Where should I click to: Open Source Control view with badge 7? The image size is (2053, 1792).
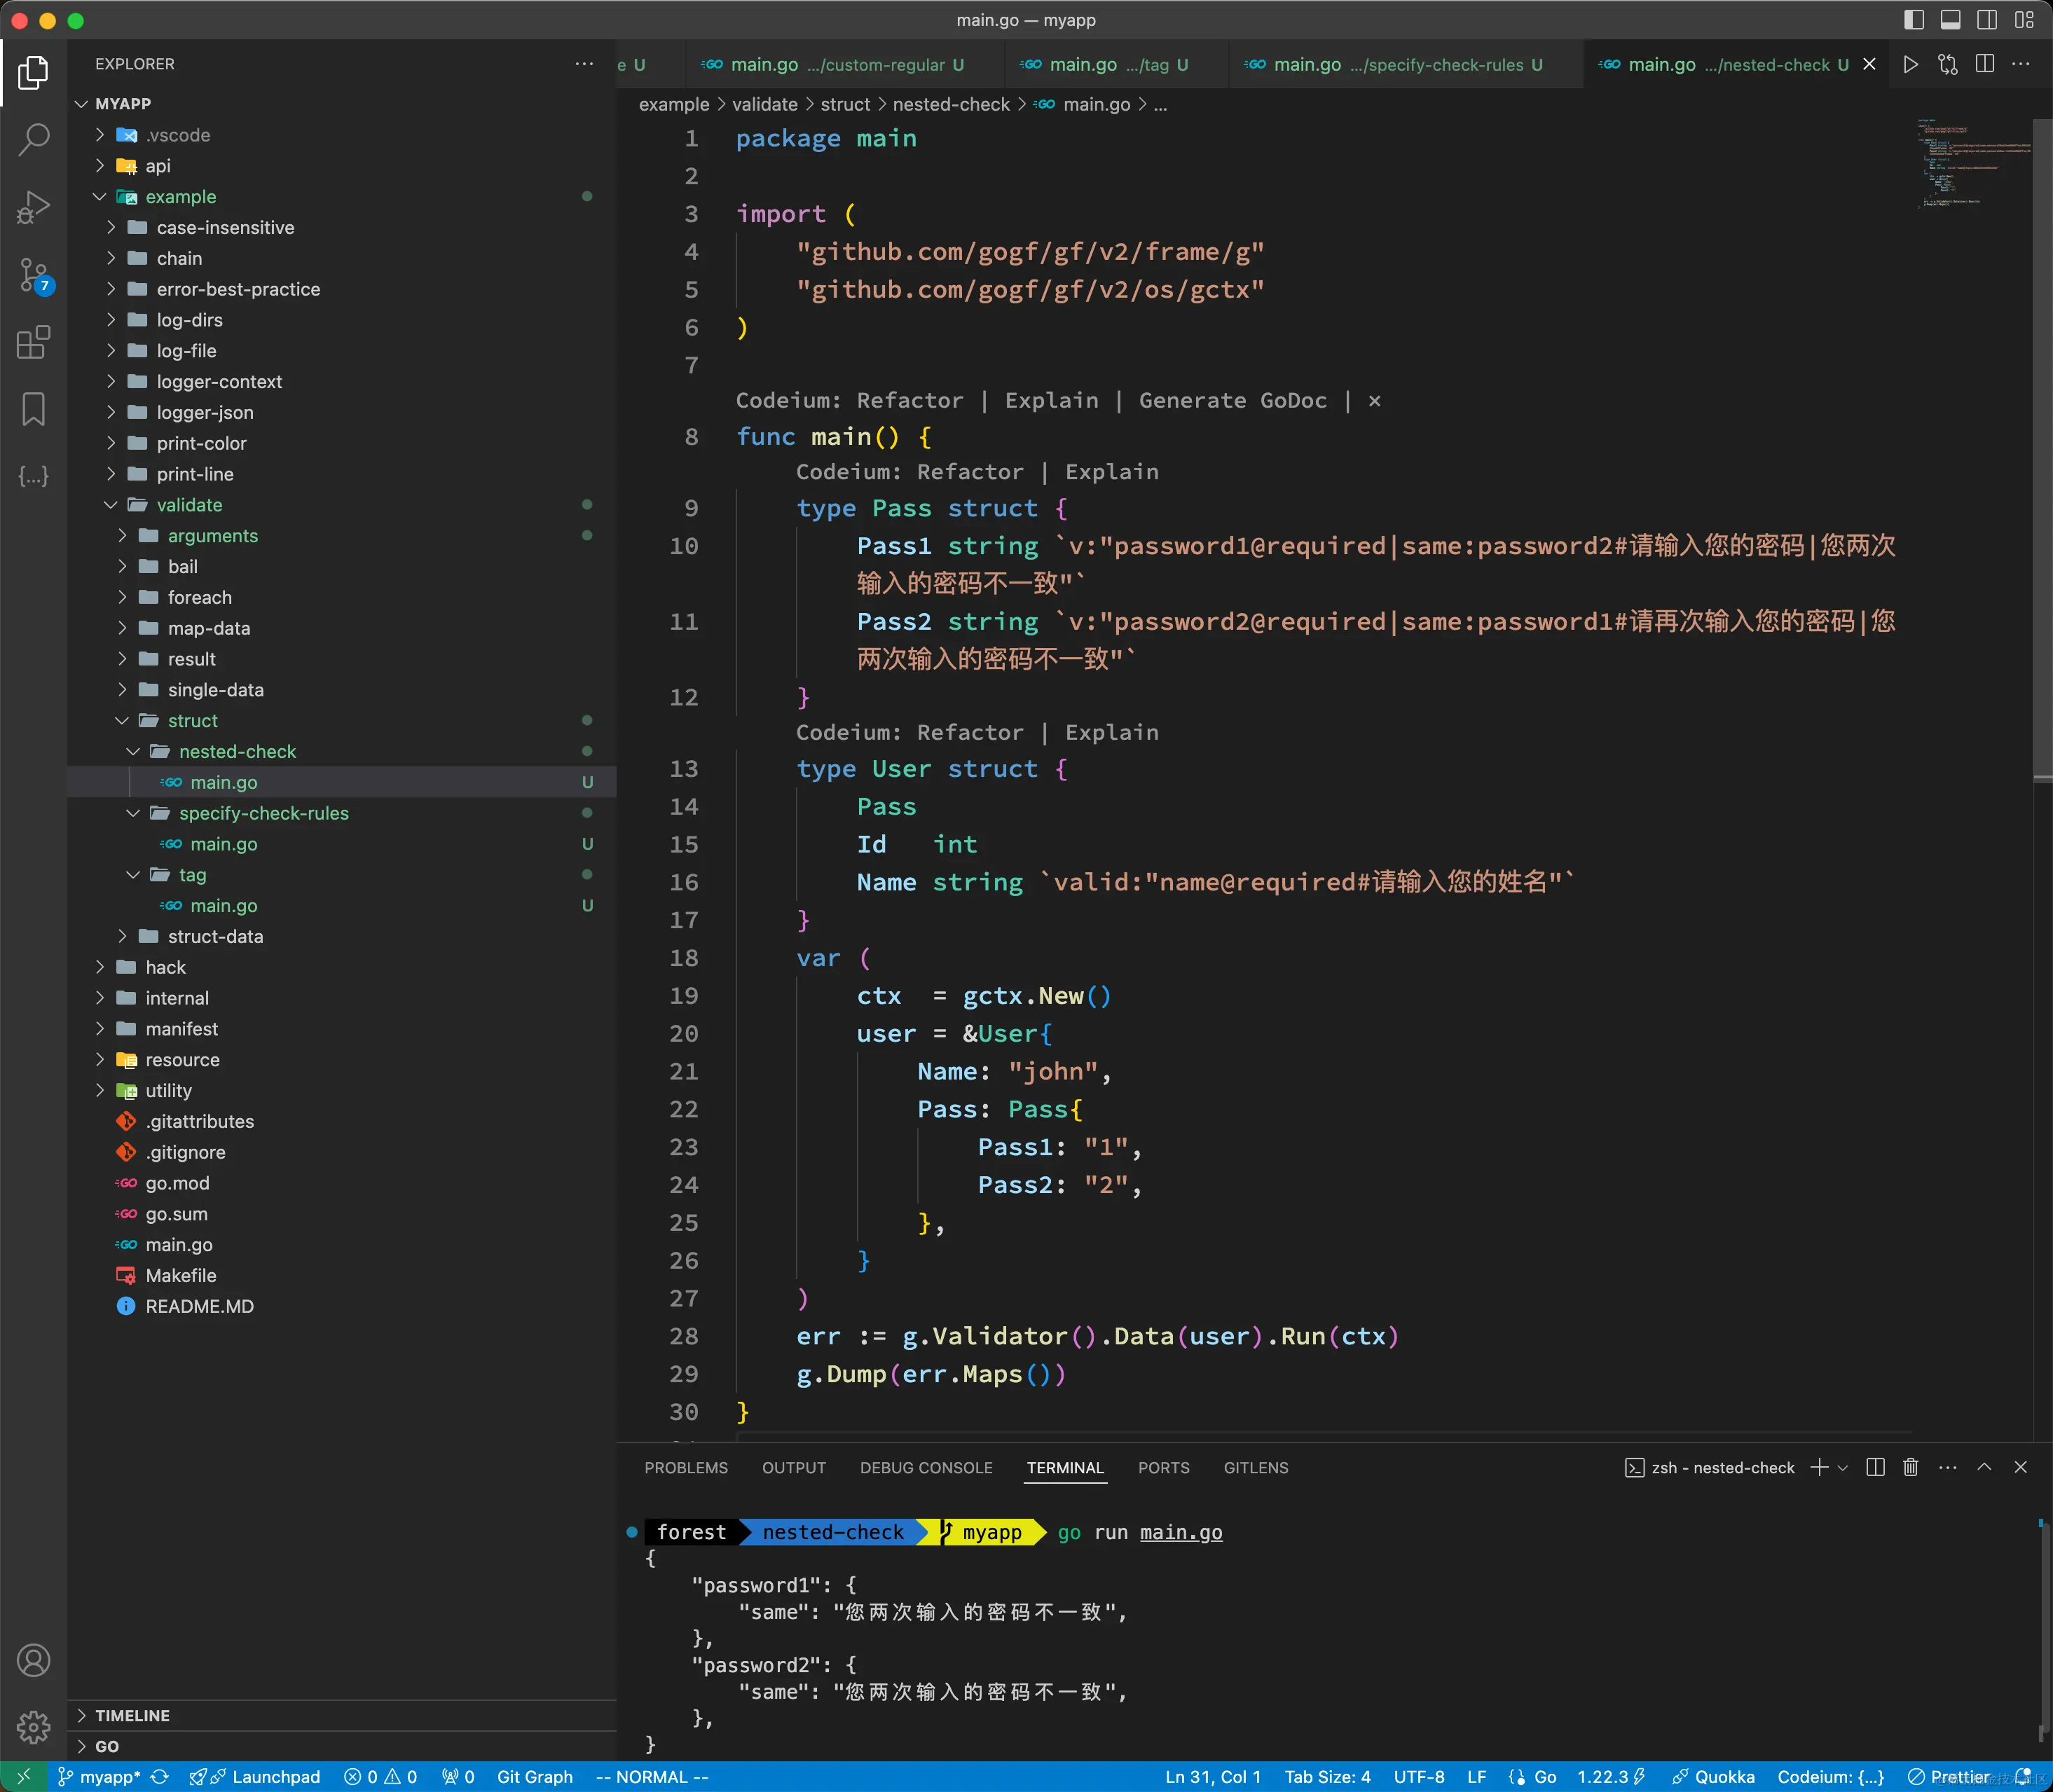pos(35,275)
